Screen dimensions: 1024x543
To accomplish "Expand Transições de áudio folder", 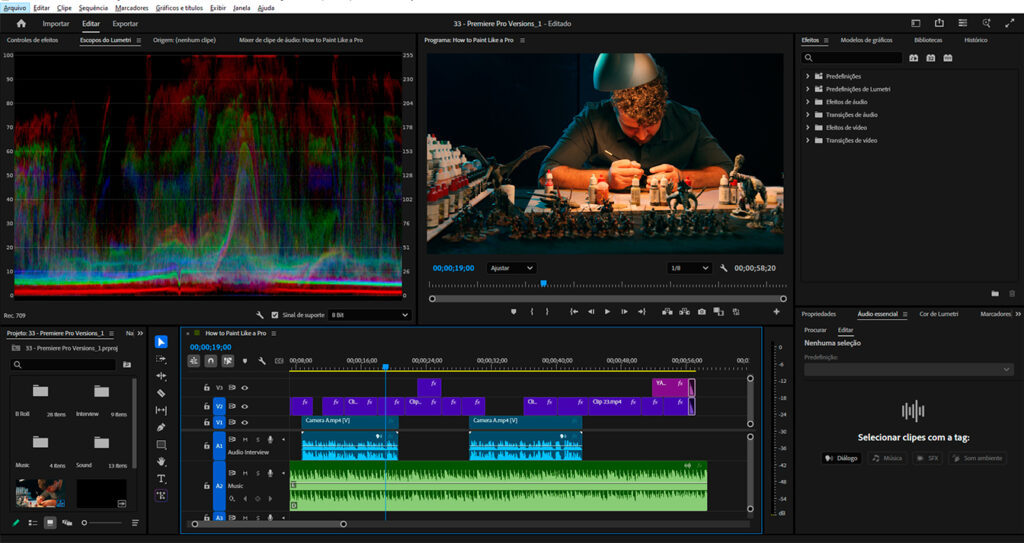I will coord(808,115).
